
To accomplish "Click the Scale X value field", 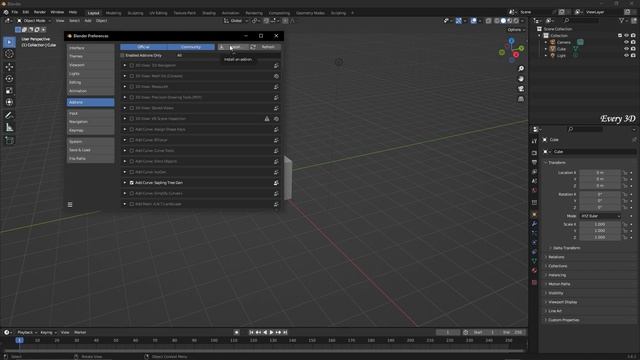I will click(x=600, y=224).
